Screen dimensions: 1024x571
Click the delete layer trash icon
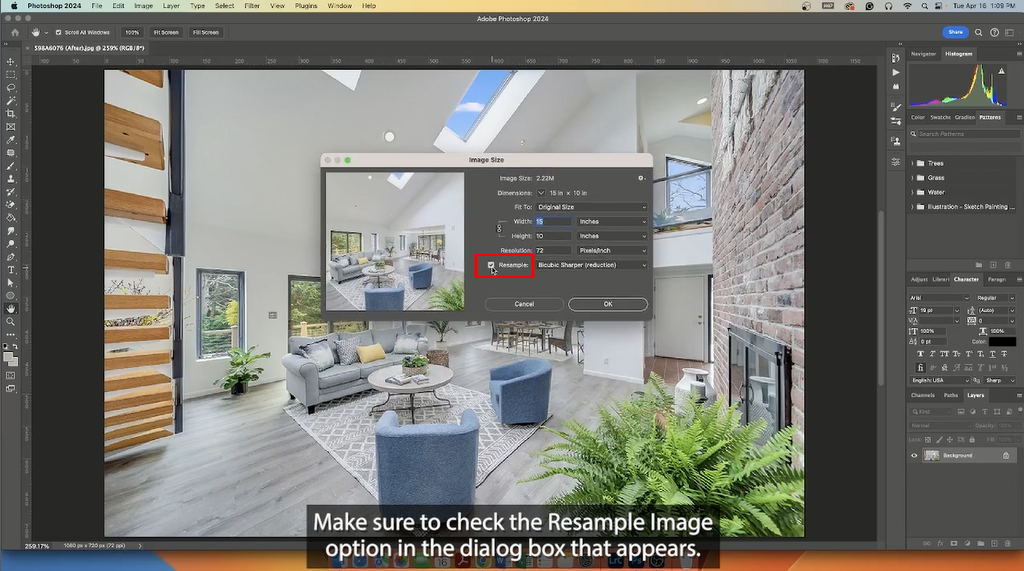[1008, 543]
